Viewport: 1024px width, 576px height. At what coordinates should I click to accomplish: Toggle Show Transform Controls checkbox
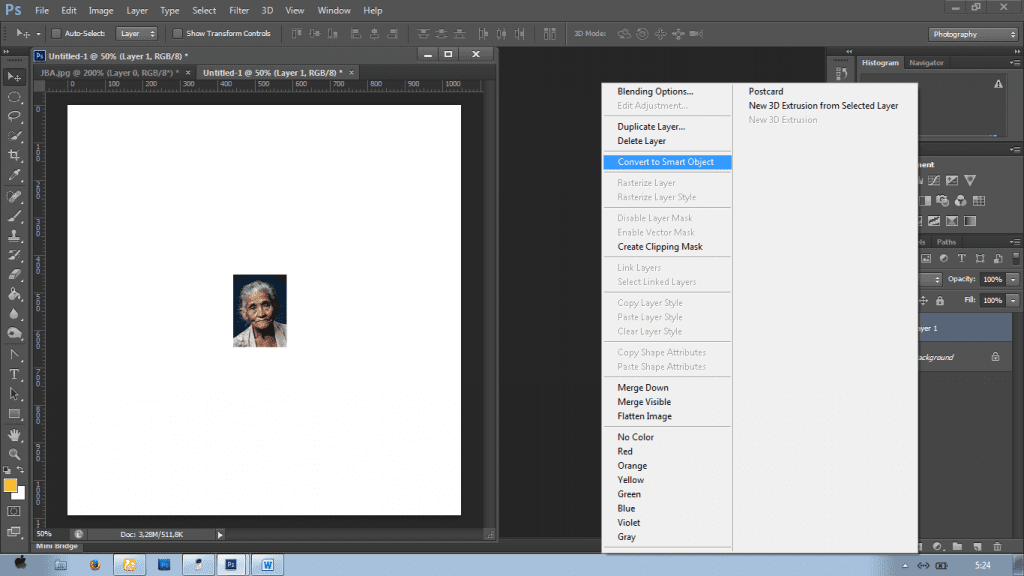(x=177, y=34)
